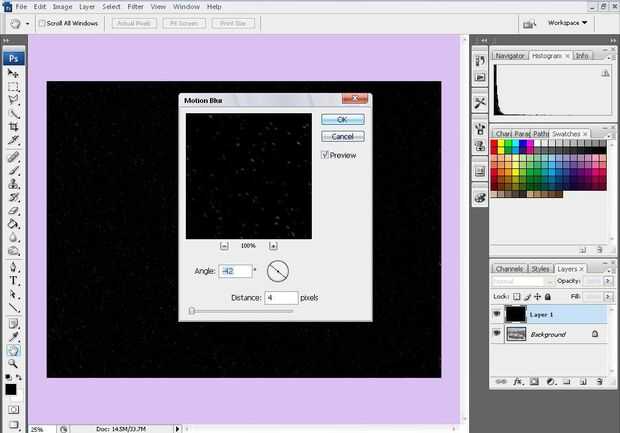Select the Zoom tool
The height and width of the screenshot is (433, 620).
click(x=13, y=363)
